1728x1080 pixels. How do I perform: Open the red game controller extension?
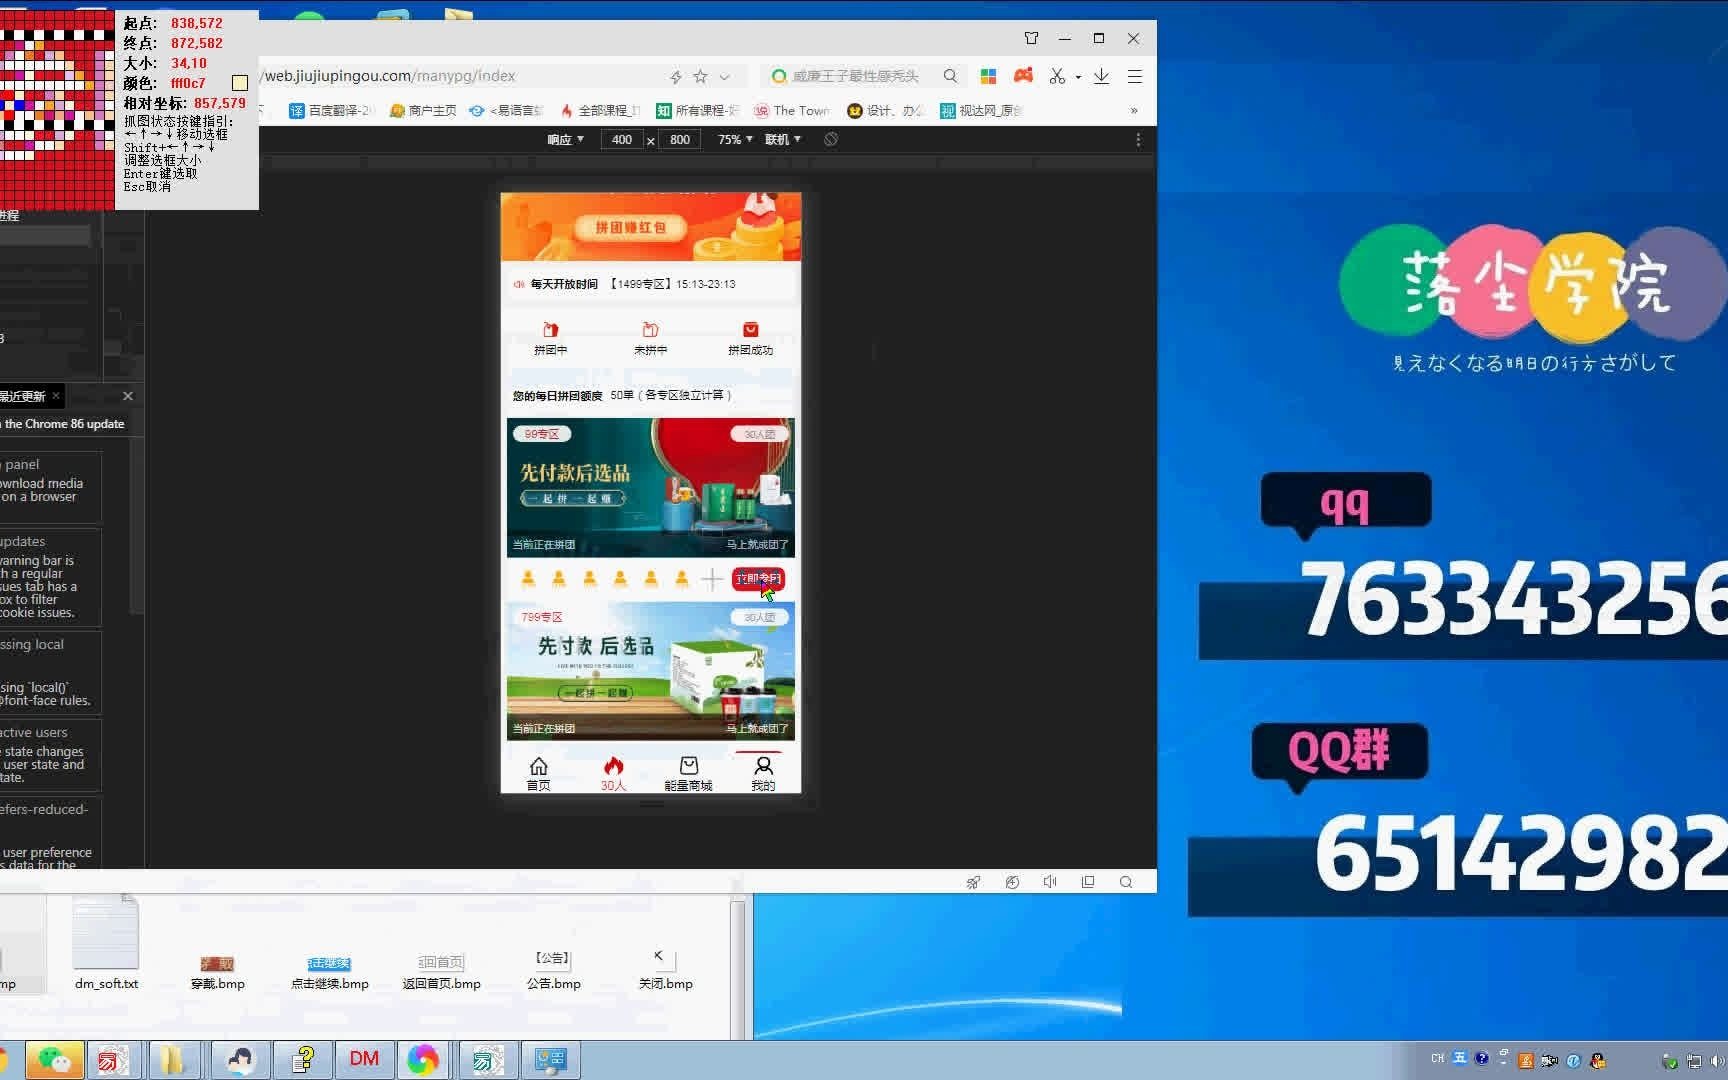click(1023, 75)
